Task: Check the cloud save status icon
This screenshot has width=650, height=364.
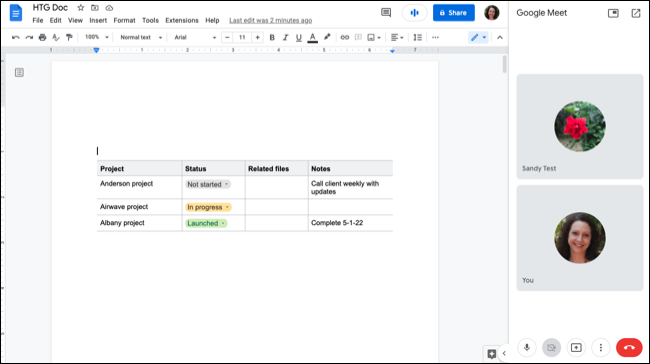Action: pos(109,8)
